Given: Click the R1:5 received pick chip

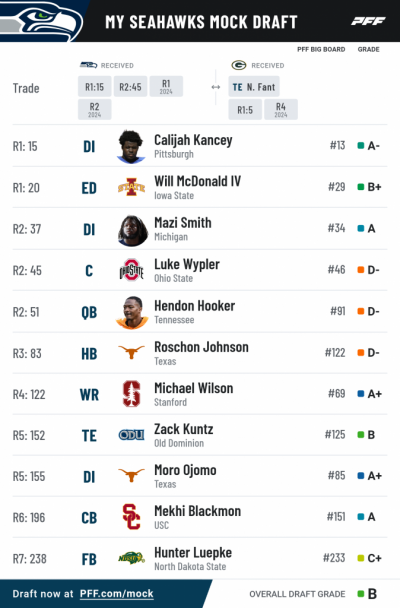Looking at the screenshot, I should pyautogui.click(x=245, y=110).
